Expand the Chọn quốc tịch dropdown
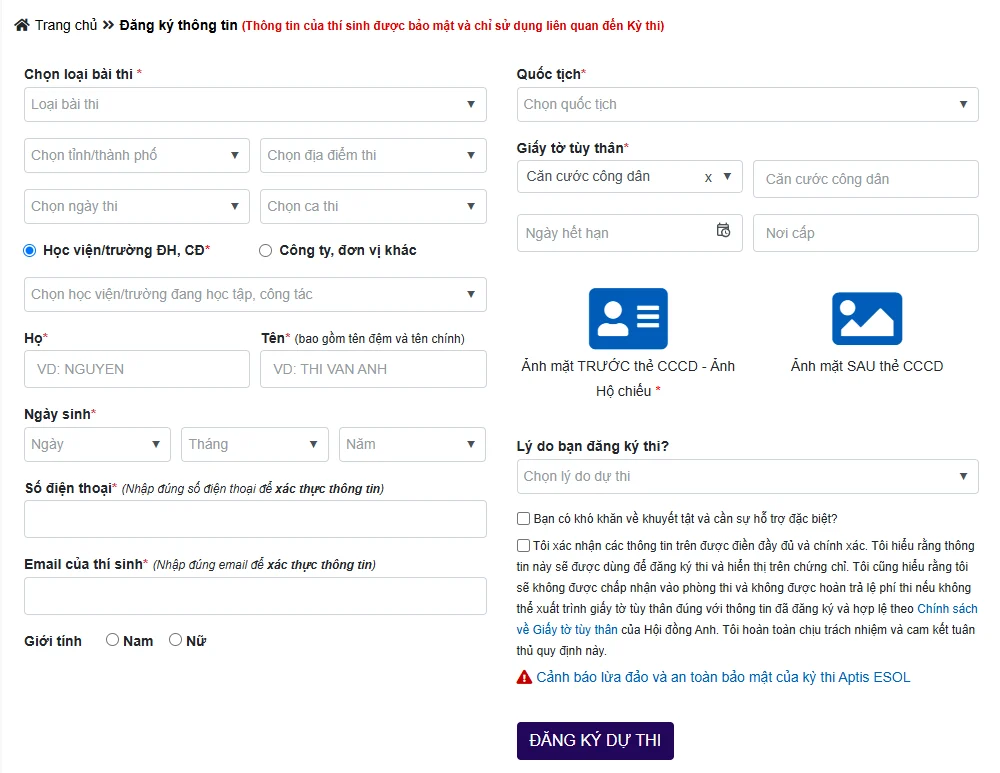Screen dimensions: 1000x773 [x=747, y=104]
